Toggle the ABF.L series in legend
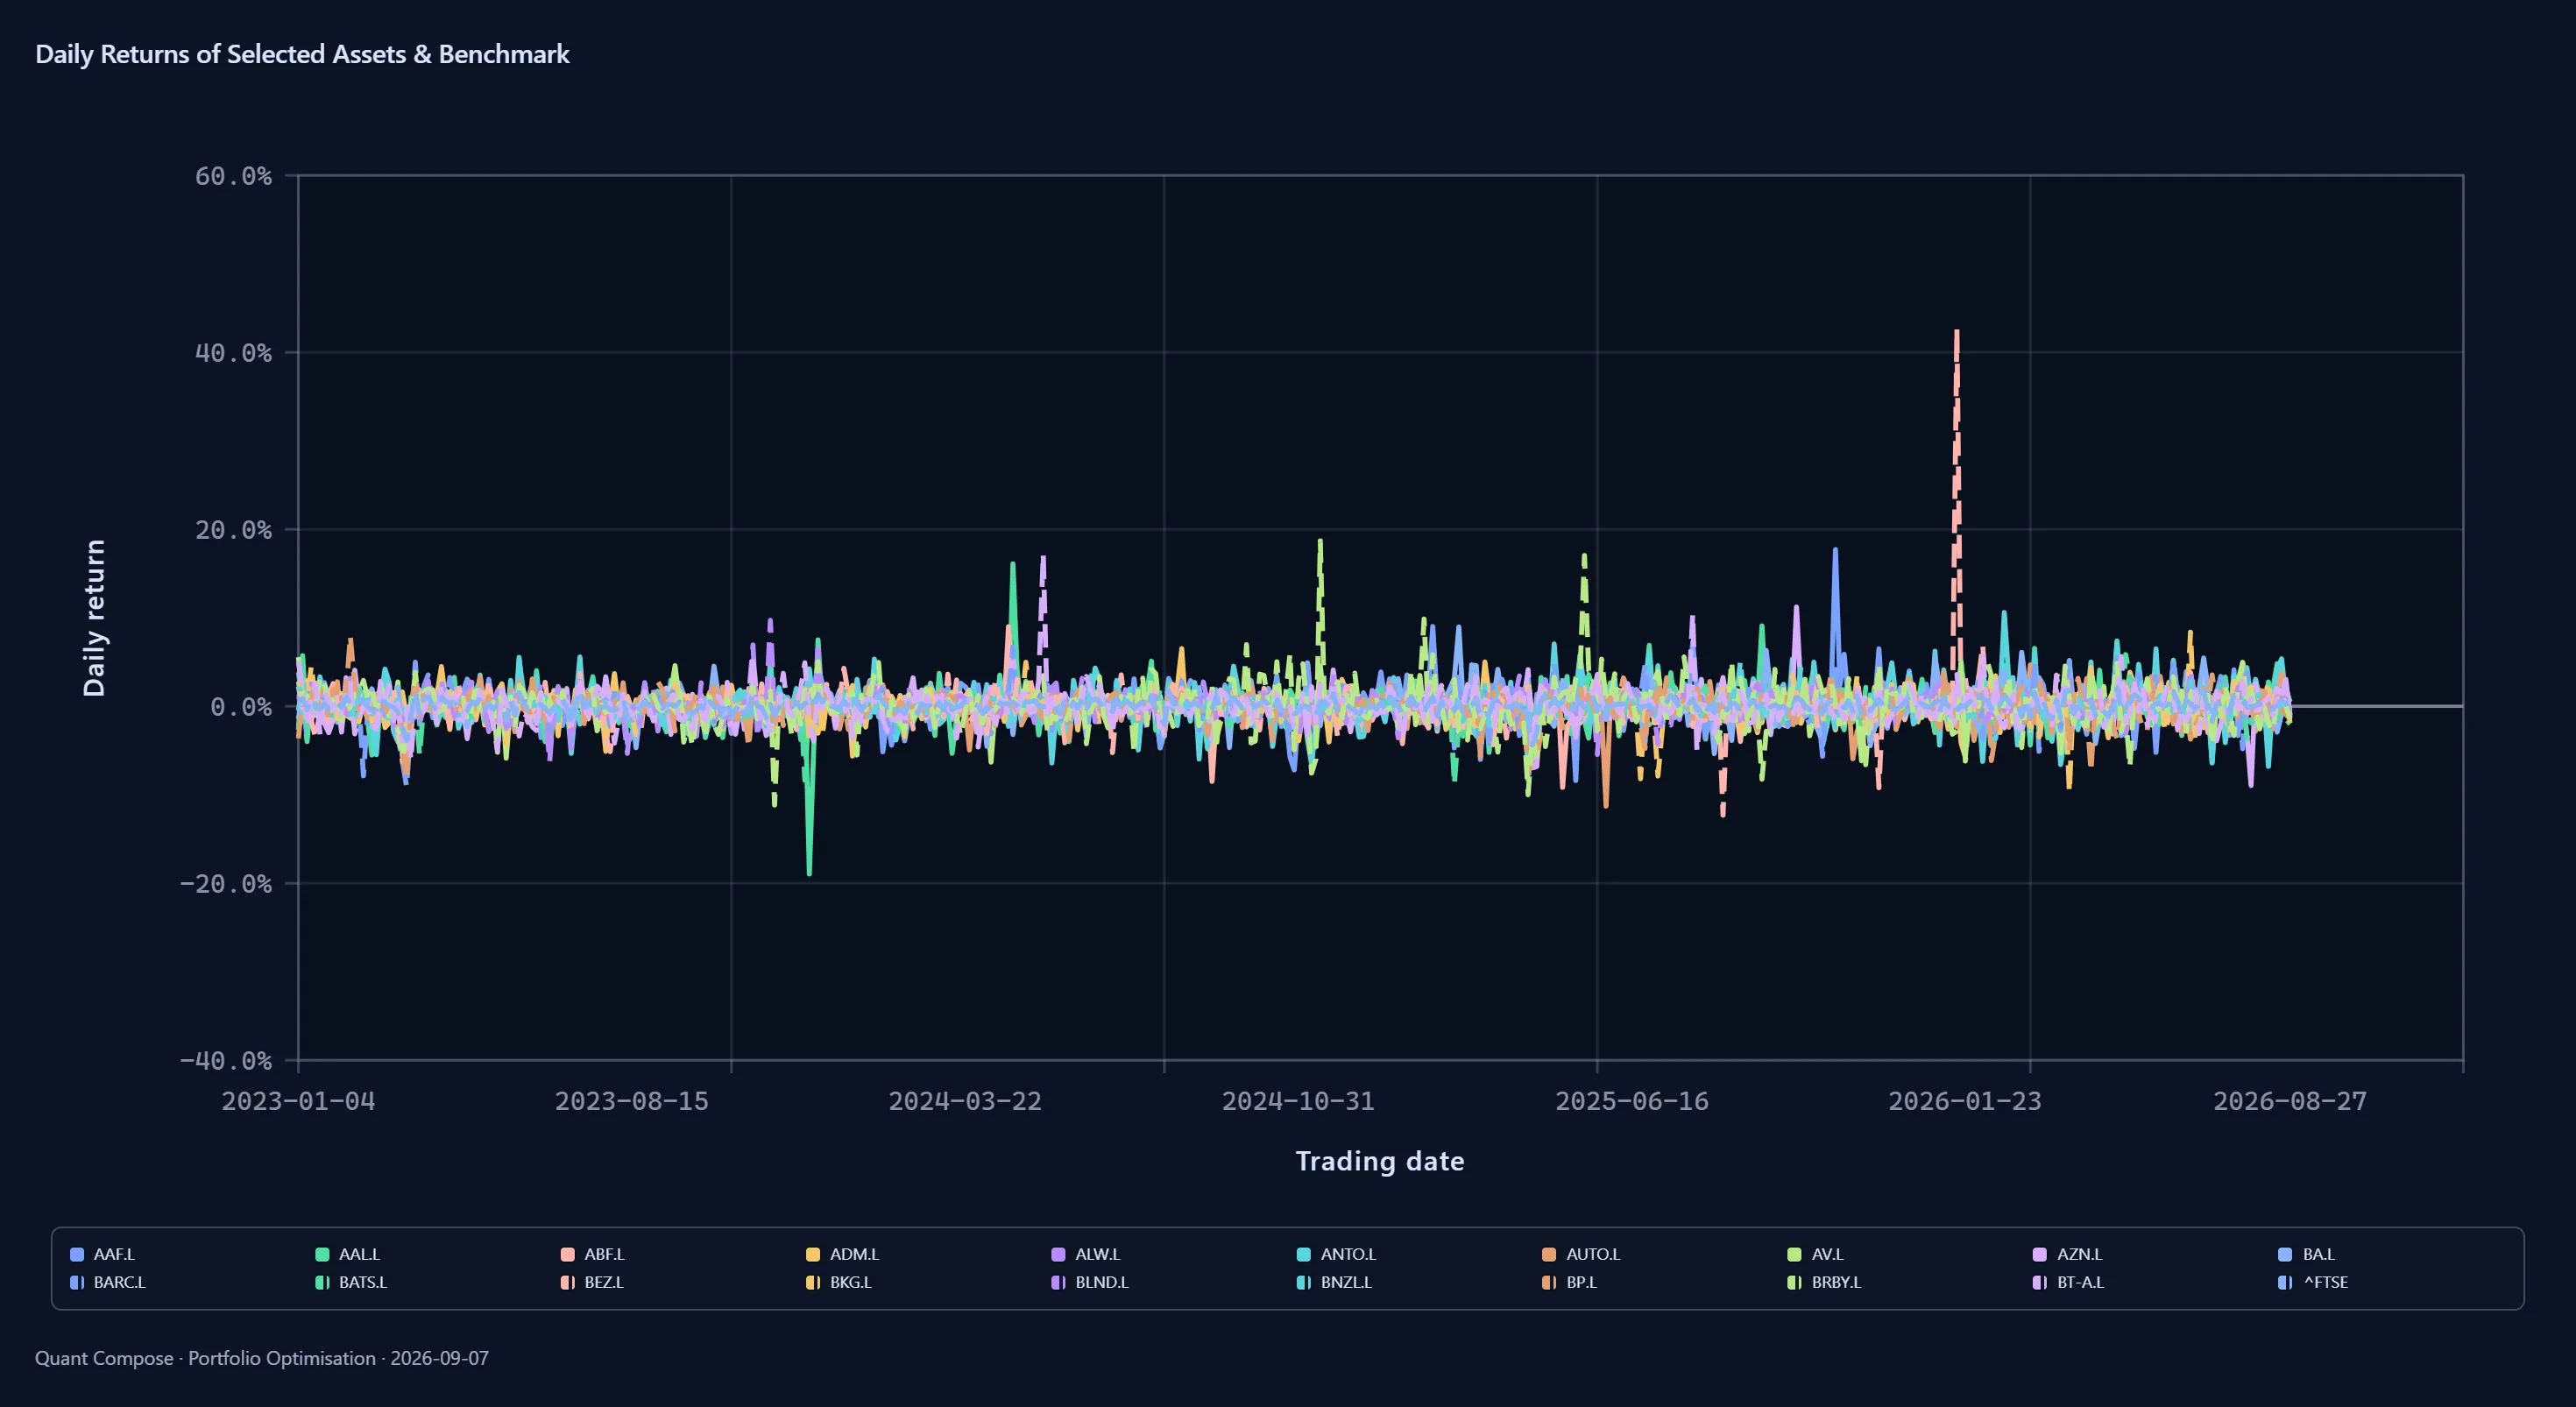This screenshot has height=1407, width=2576. coord(593,1254)
